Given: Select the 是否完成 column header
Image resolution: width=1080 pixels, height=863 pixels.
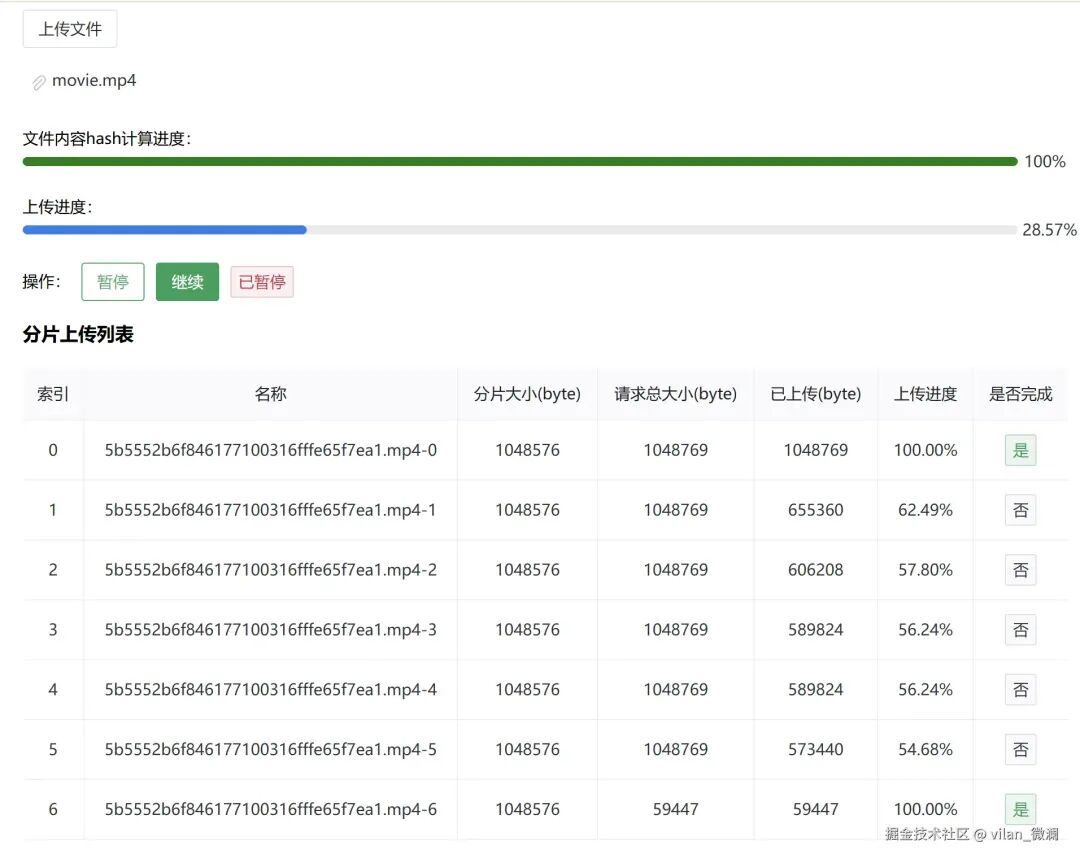Looking at the screenshot, I should coord(1020,394).
